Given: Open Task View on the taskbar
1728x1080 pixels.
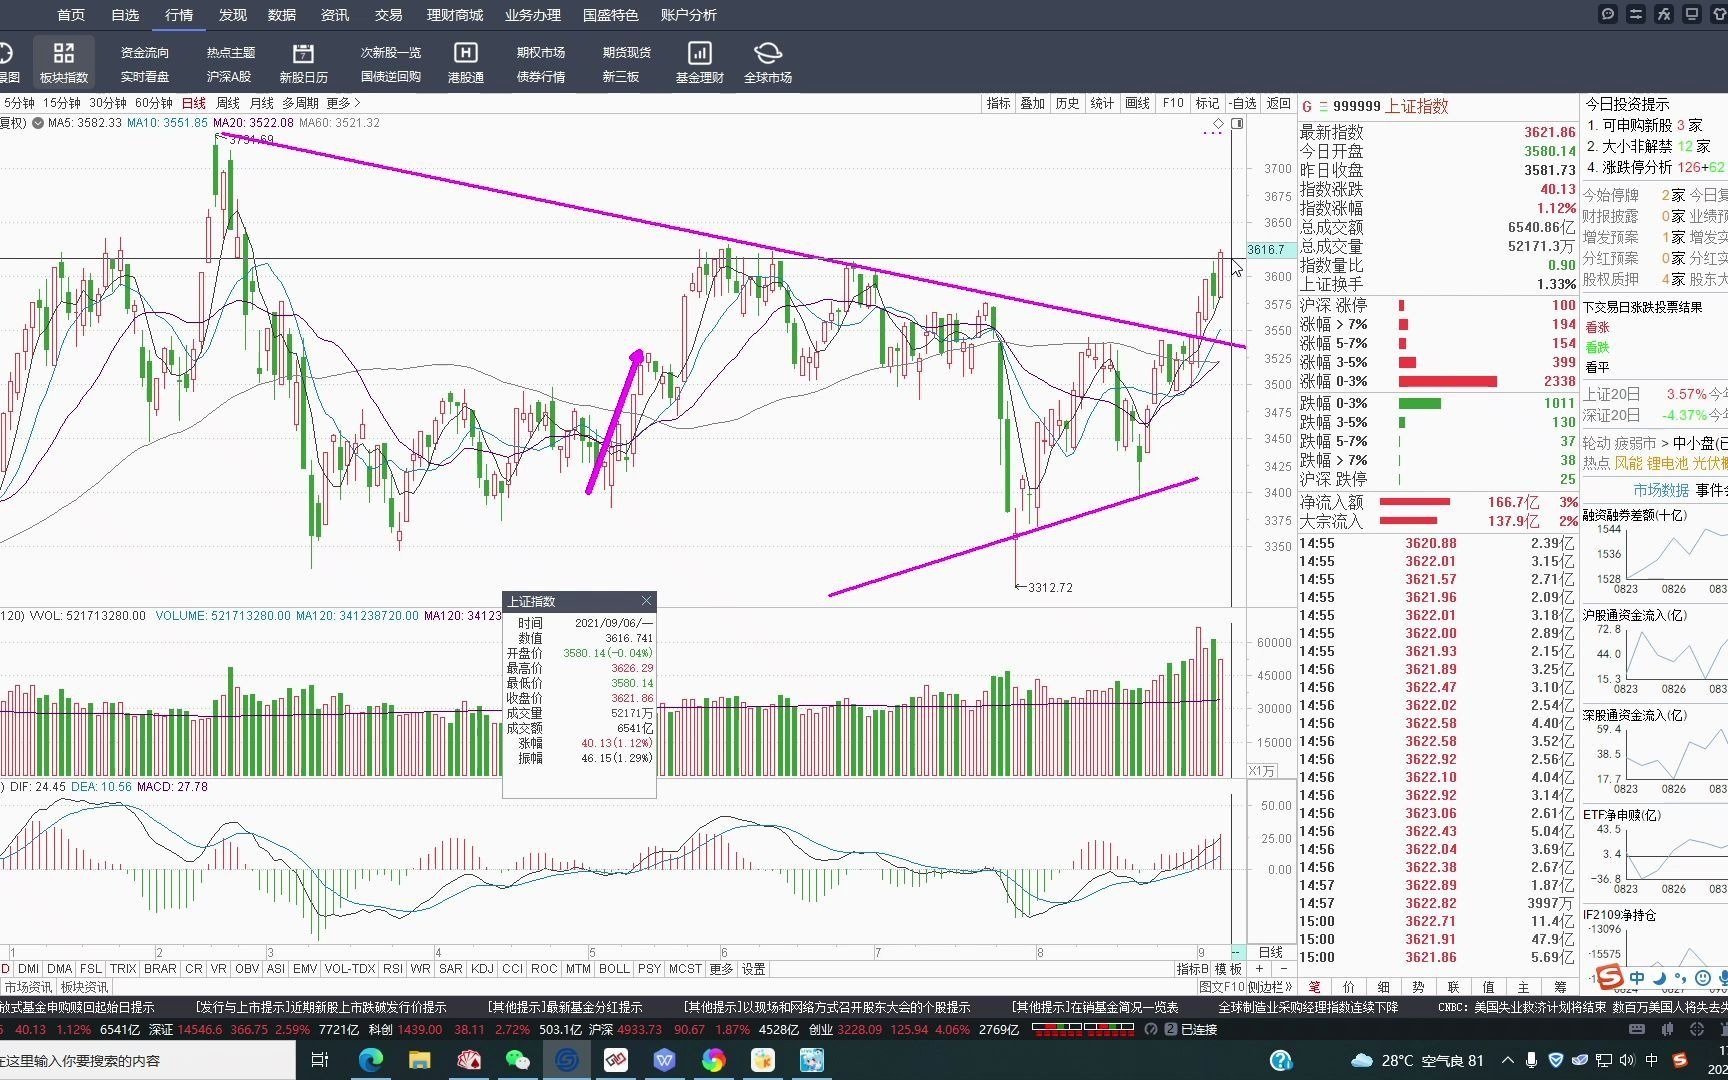Looking at the screenshot, I should click(320, 1060).
